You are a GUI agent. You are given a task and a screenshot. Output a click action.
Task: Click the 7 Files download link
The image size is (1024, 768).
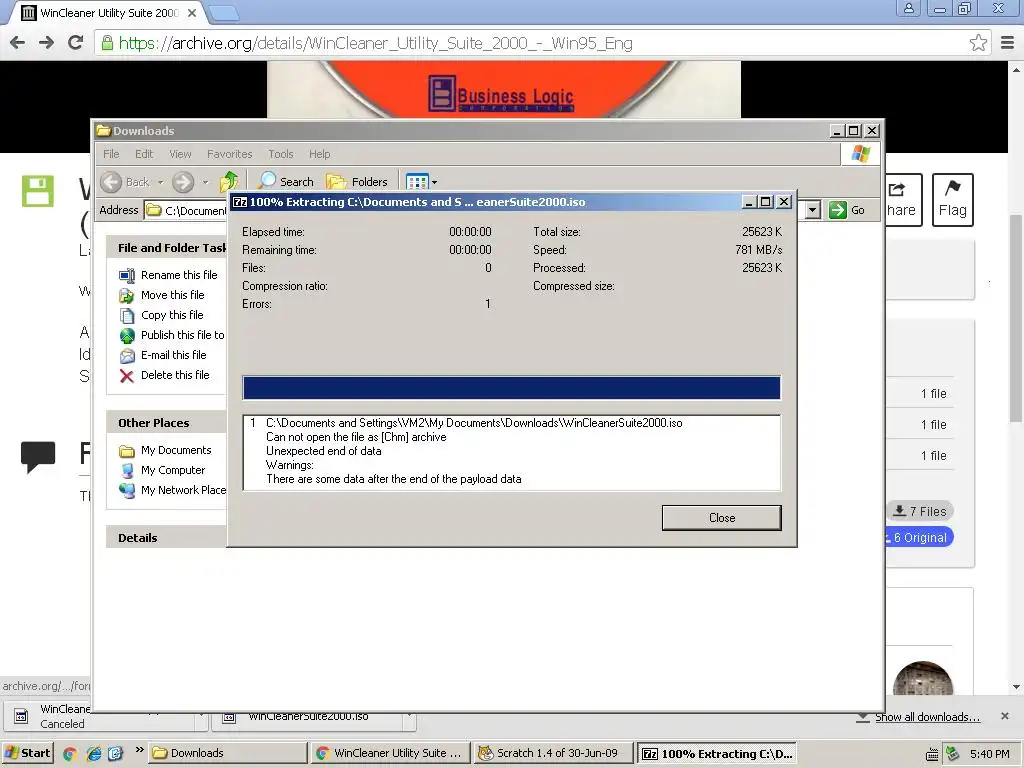tap(920, 511)
